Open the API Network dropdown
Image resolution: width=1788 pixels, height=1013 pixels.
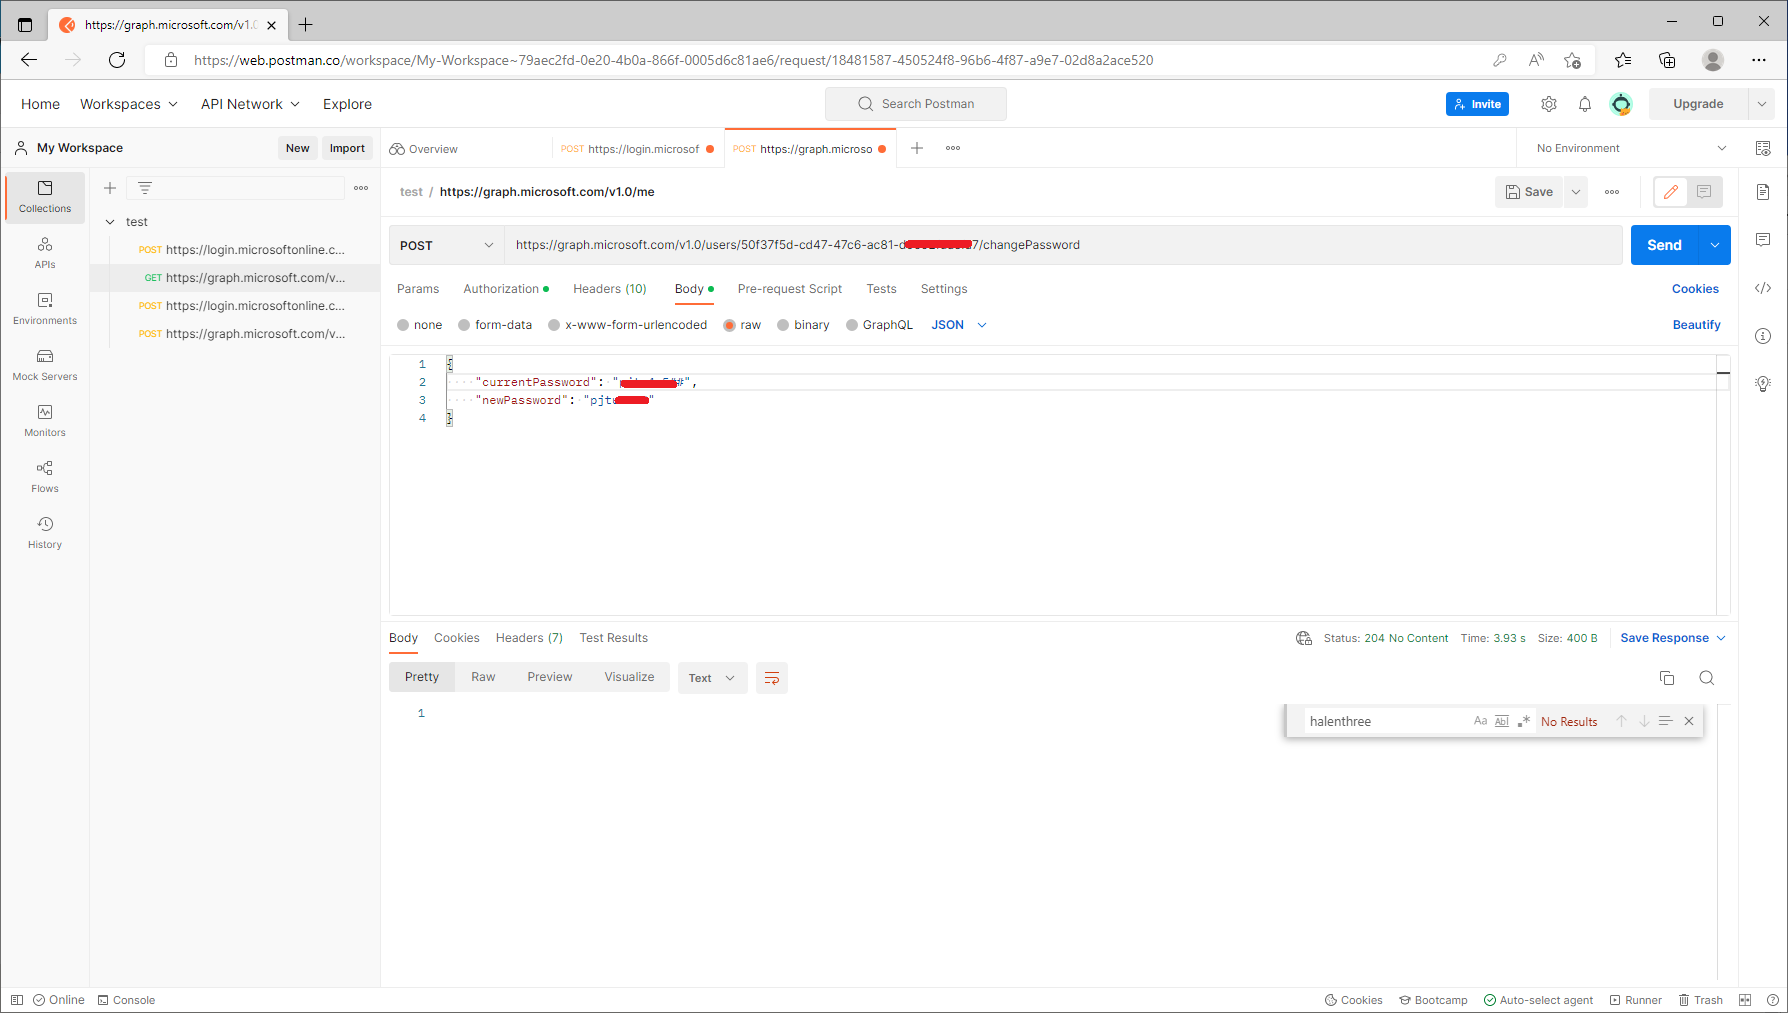pos(250,104)
